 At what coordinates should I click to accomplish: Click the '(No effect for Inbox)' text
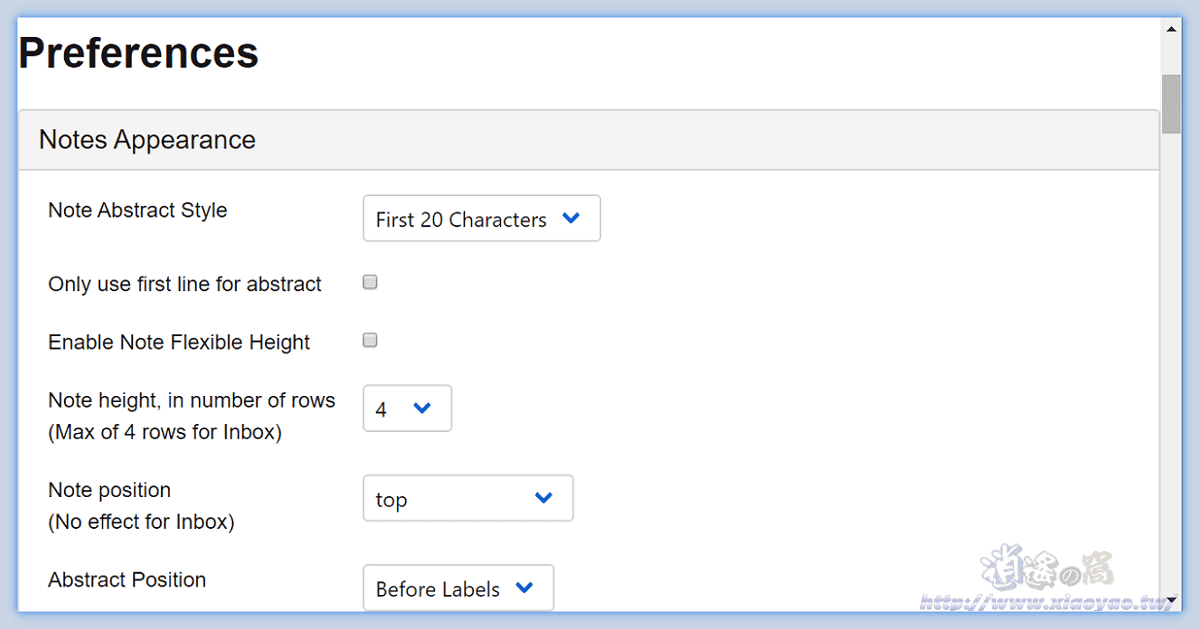141,522
